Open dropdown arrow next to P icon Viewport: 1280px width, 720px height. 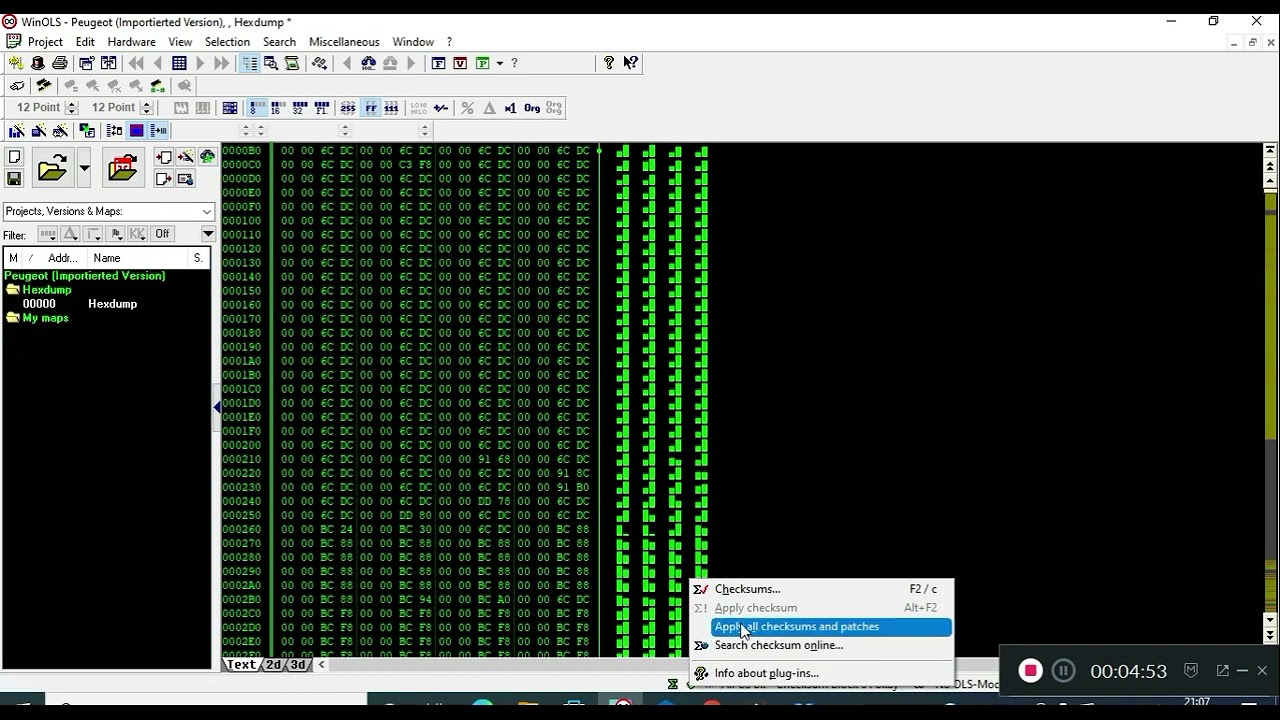(x=499, y=63)
